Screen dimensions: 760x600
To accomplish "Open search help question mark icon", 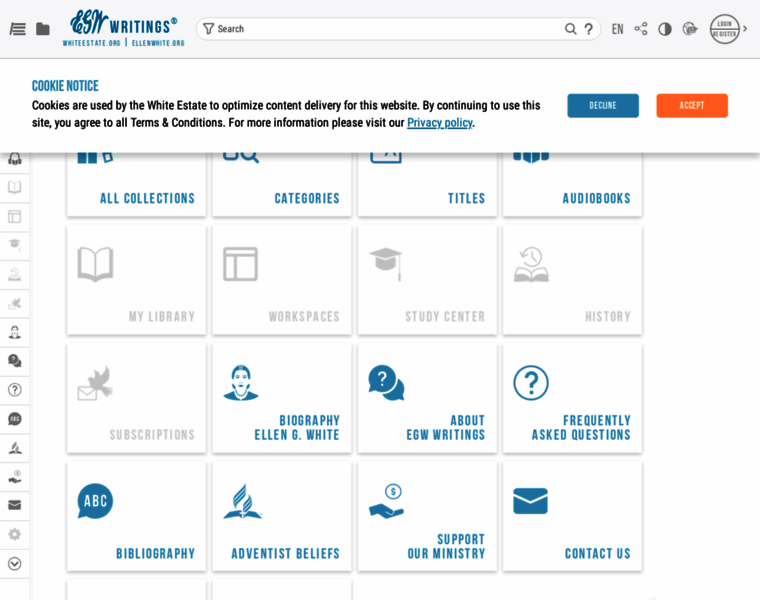I will coord(588,29).
